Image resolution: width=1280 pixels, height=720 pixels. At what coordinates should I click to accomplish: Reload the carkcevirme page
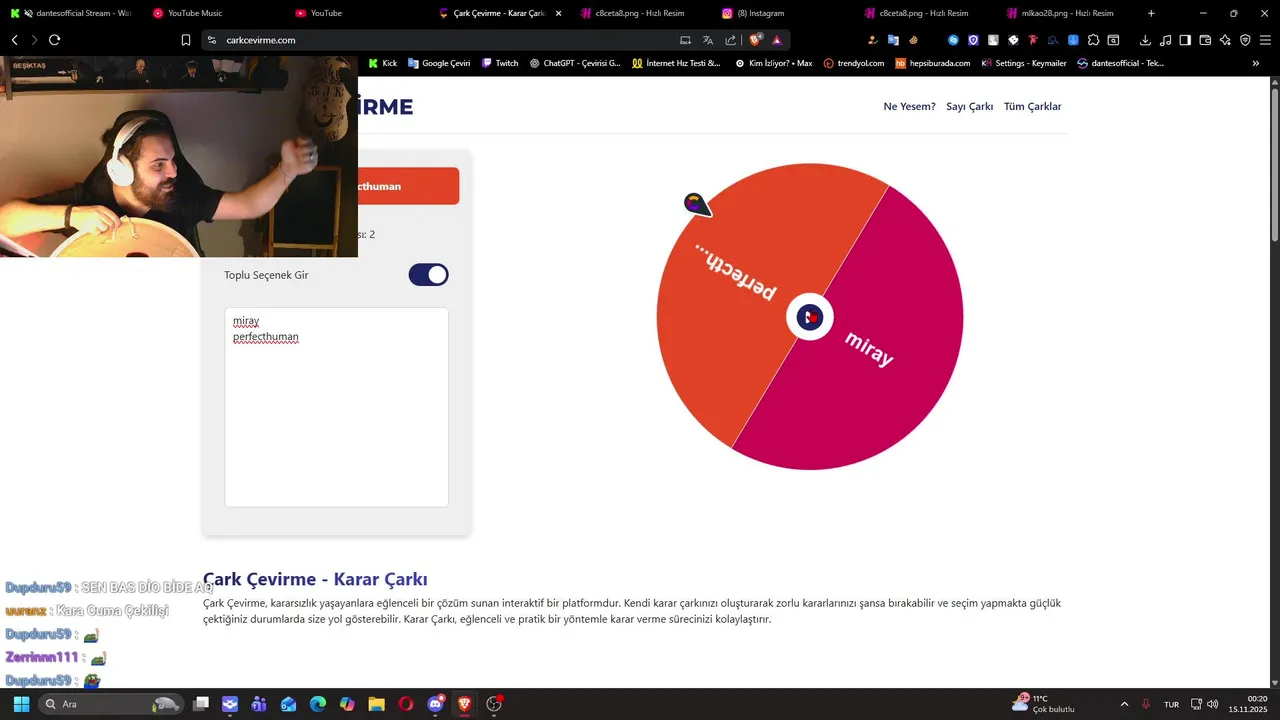54,40
